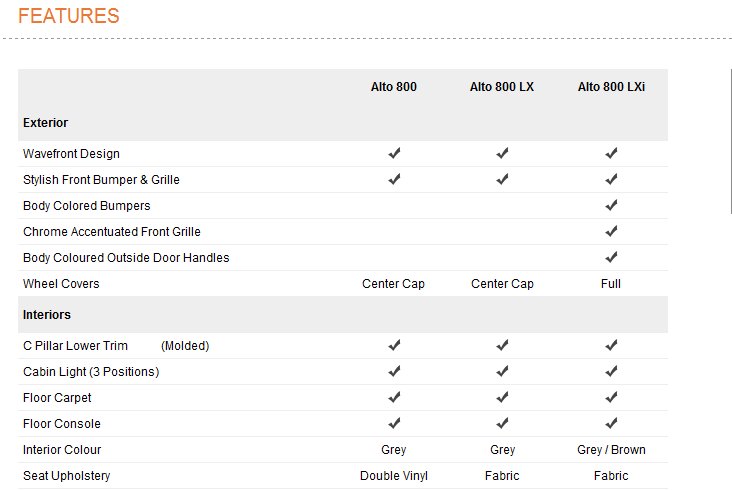The width and height of the screenshot is (732, 491).
Task: Click Cabin Light checkmark under Alto 800
Action: click(x=394, y=371)
